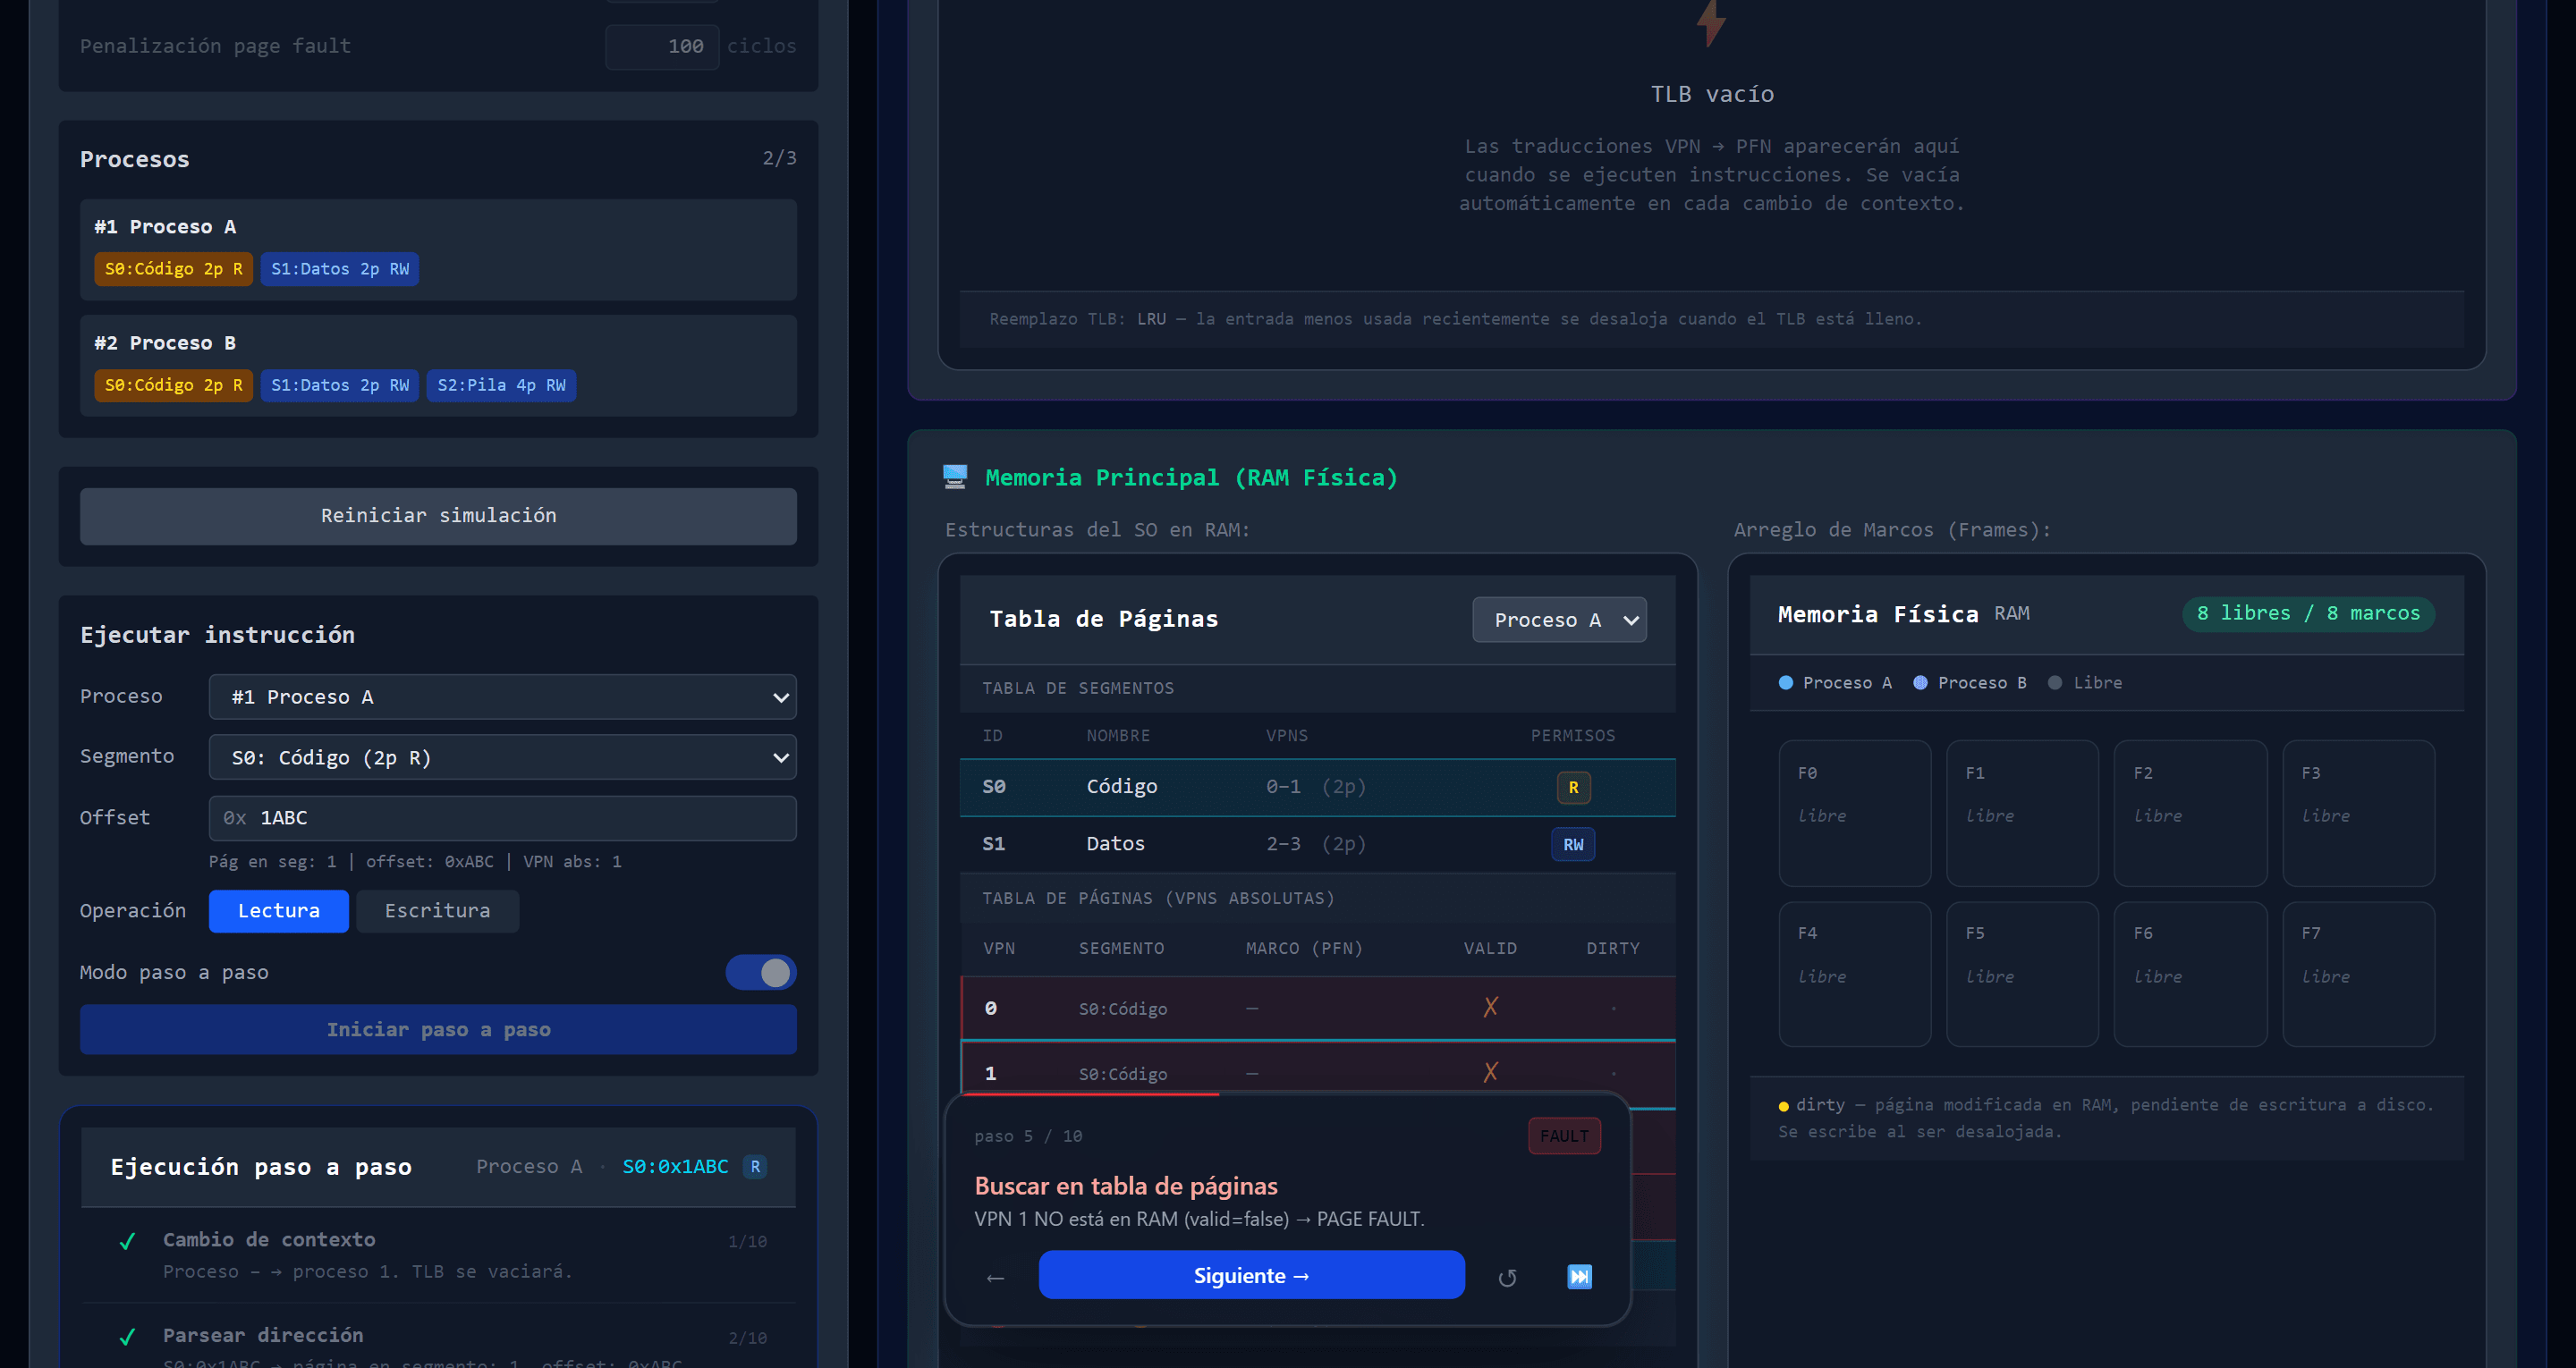Click the restart step icon

1507,1277
